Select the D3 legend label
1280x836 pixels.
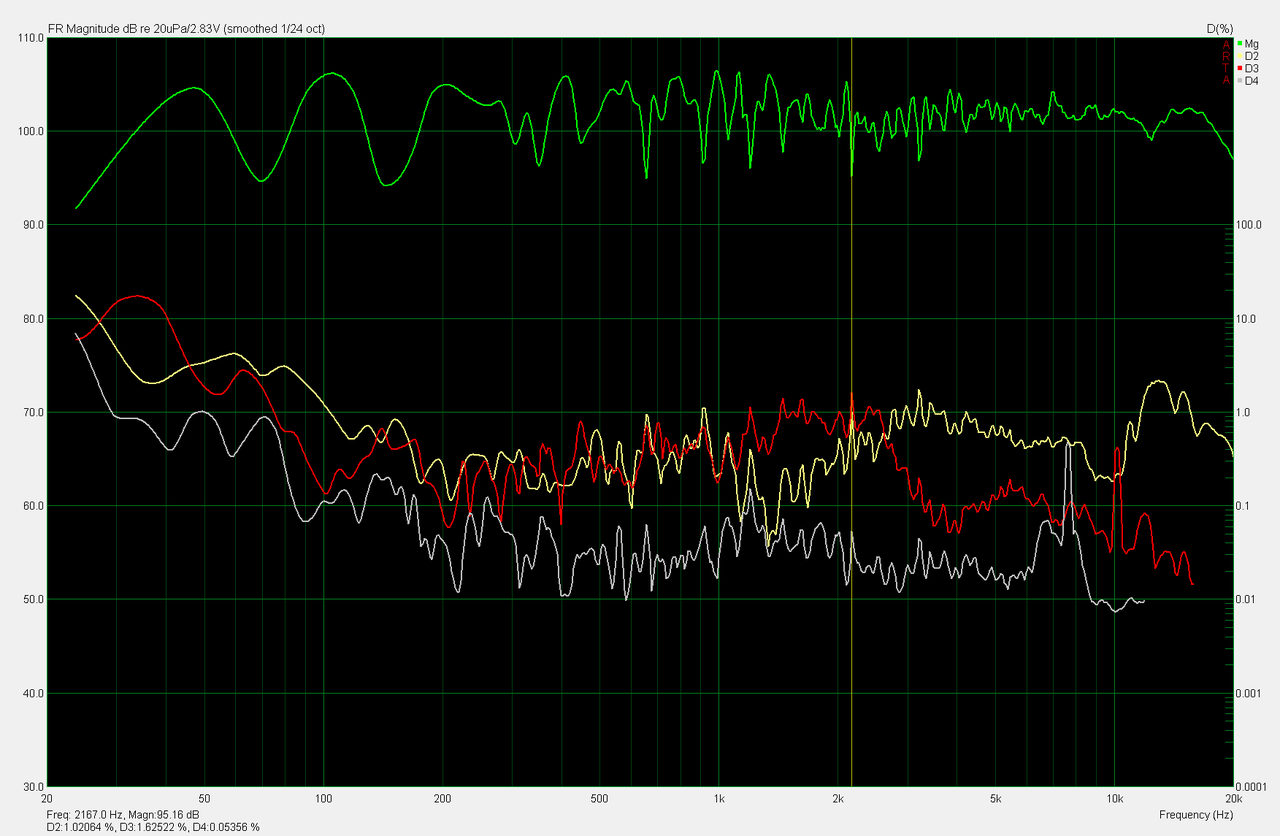coord(1251,68)
